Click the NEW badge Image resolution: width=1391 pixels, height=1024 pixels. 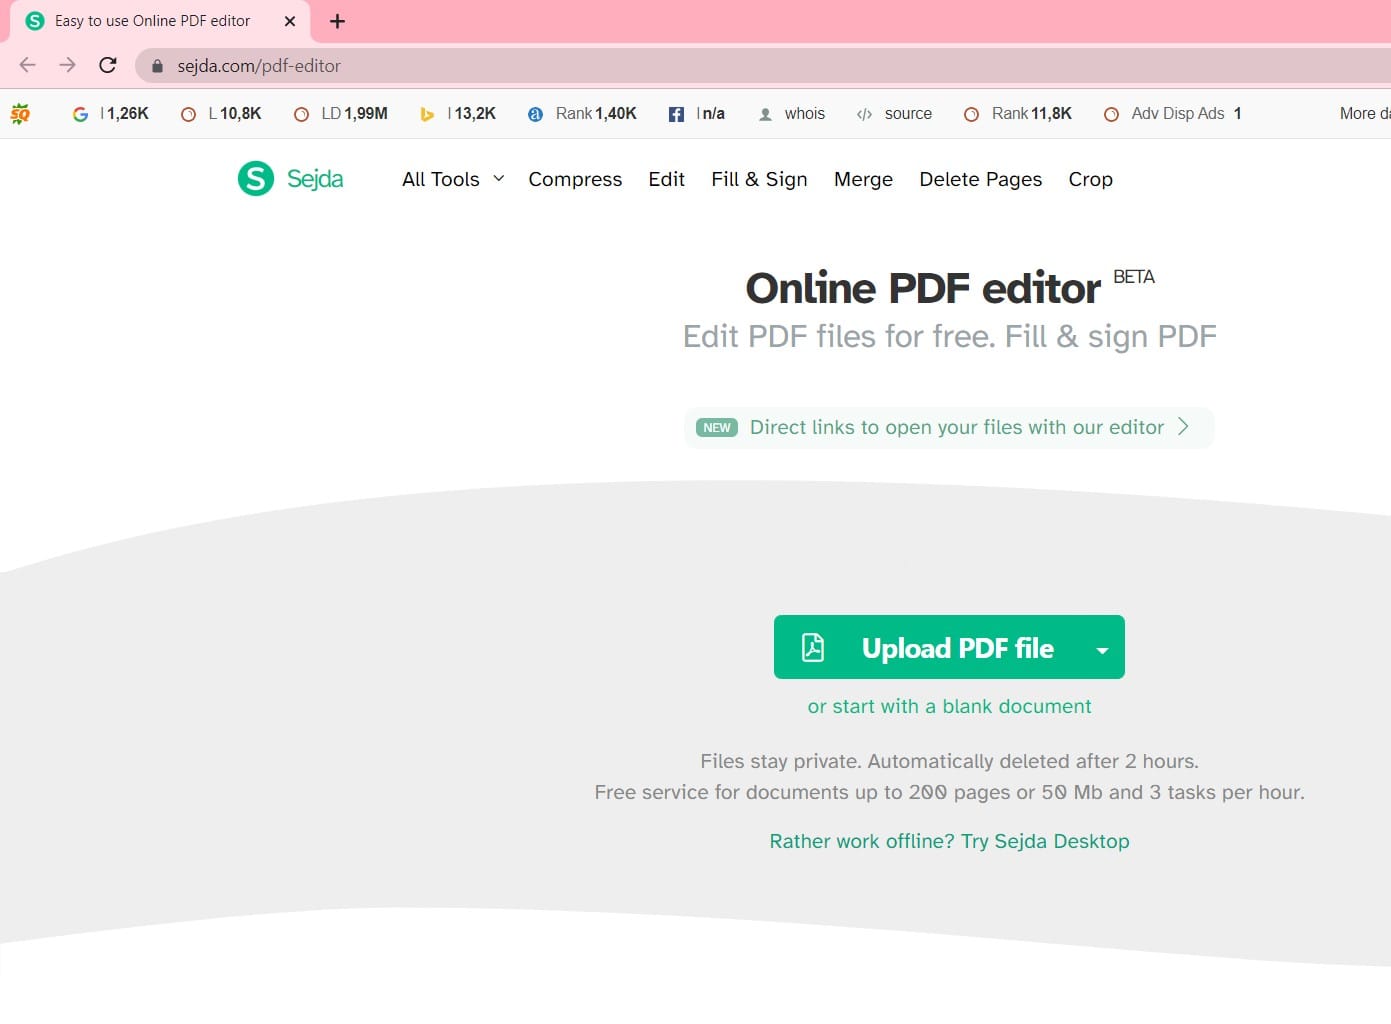[x=717, y=428]
